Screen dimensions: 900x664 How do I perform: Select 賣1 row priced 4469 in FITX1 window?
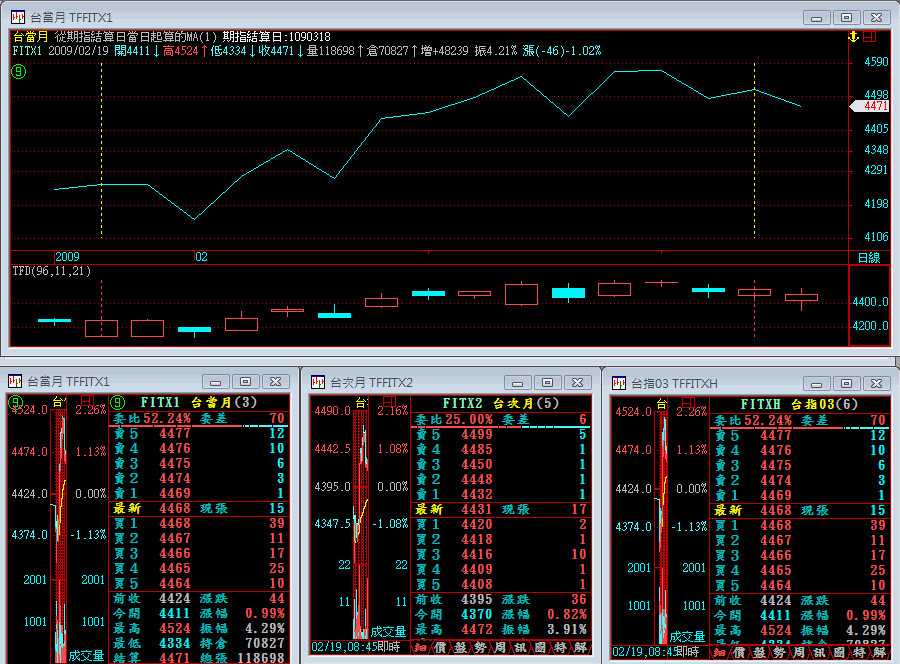[x=199, y=494]
